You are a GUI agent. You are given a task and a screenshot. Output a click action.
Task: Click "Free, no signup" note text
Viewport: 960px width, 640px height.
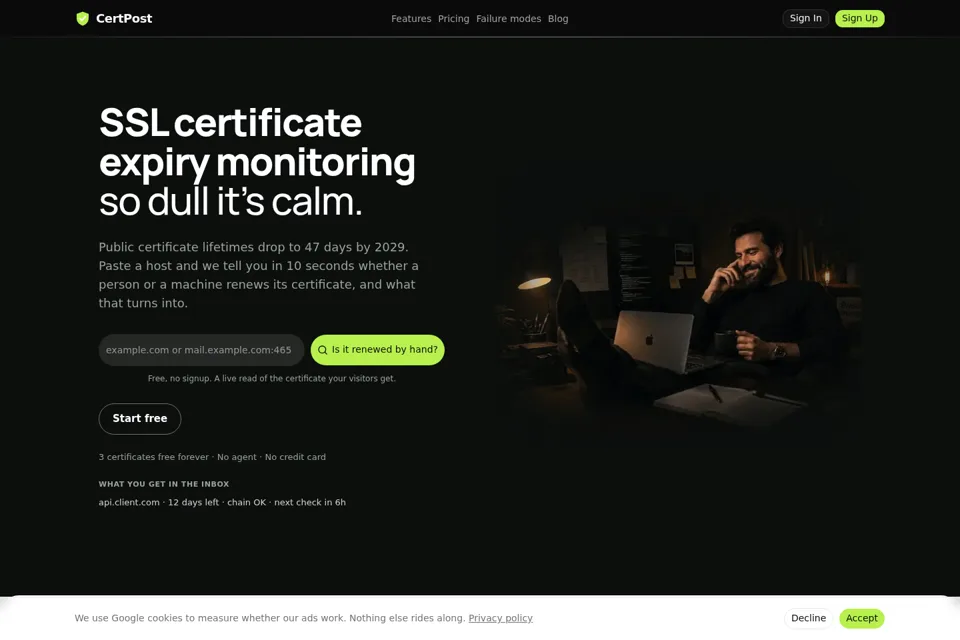pos(271,378)
